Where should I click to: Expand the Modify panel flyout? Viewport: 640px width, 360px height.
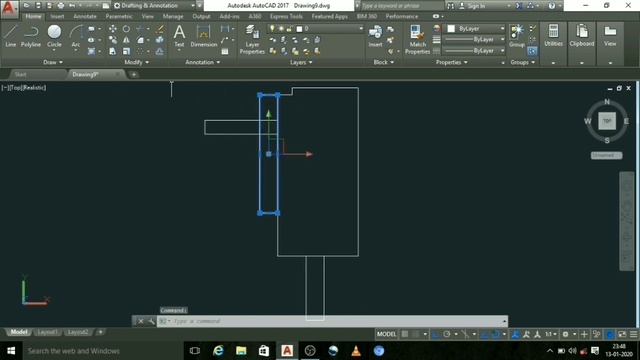coord(137,62)
